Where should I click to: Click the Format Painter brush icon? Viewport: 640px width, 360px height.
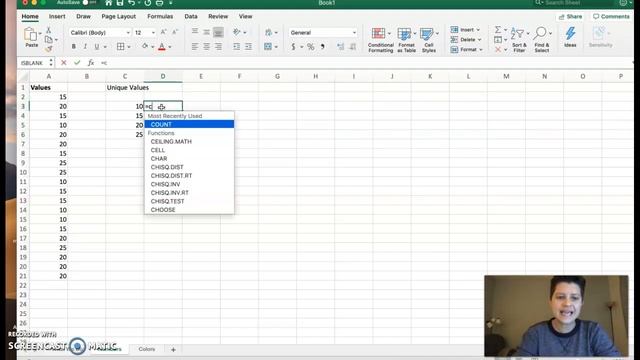[x=49, y=49]
